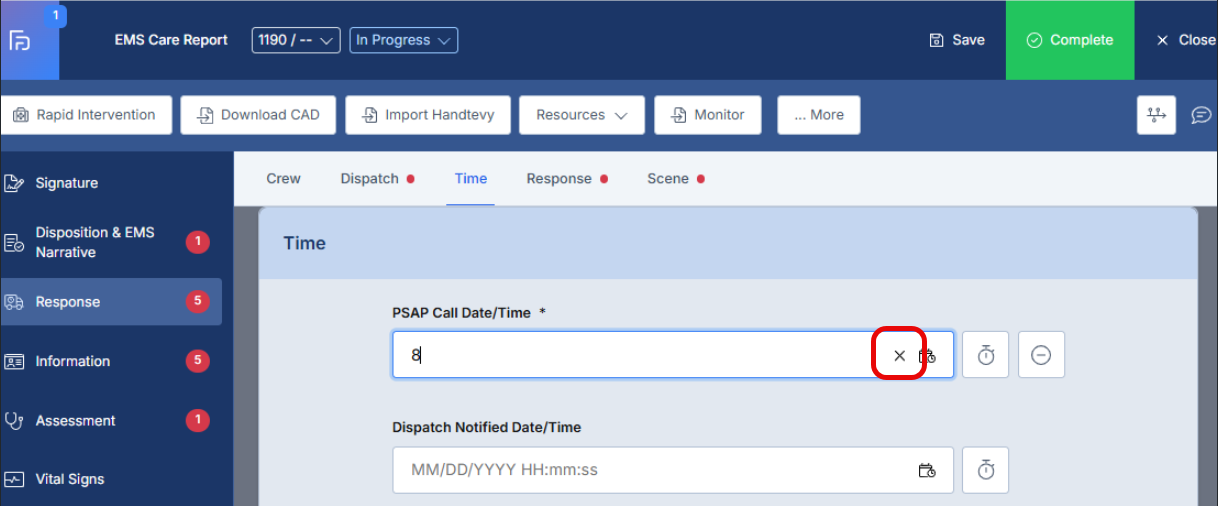Click stopwatch icon for Dispatch Notified time
This screenshot has width=1218, height=506.
pos(985,470)
